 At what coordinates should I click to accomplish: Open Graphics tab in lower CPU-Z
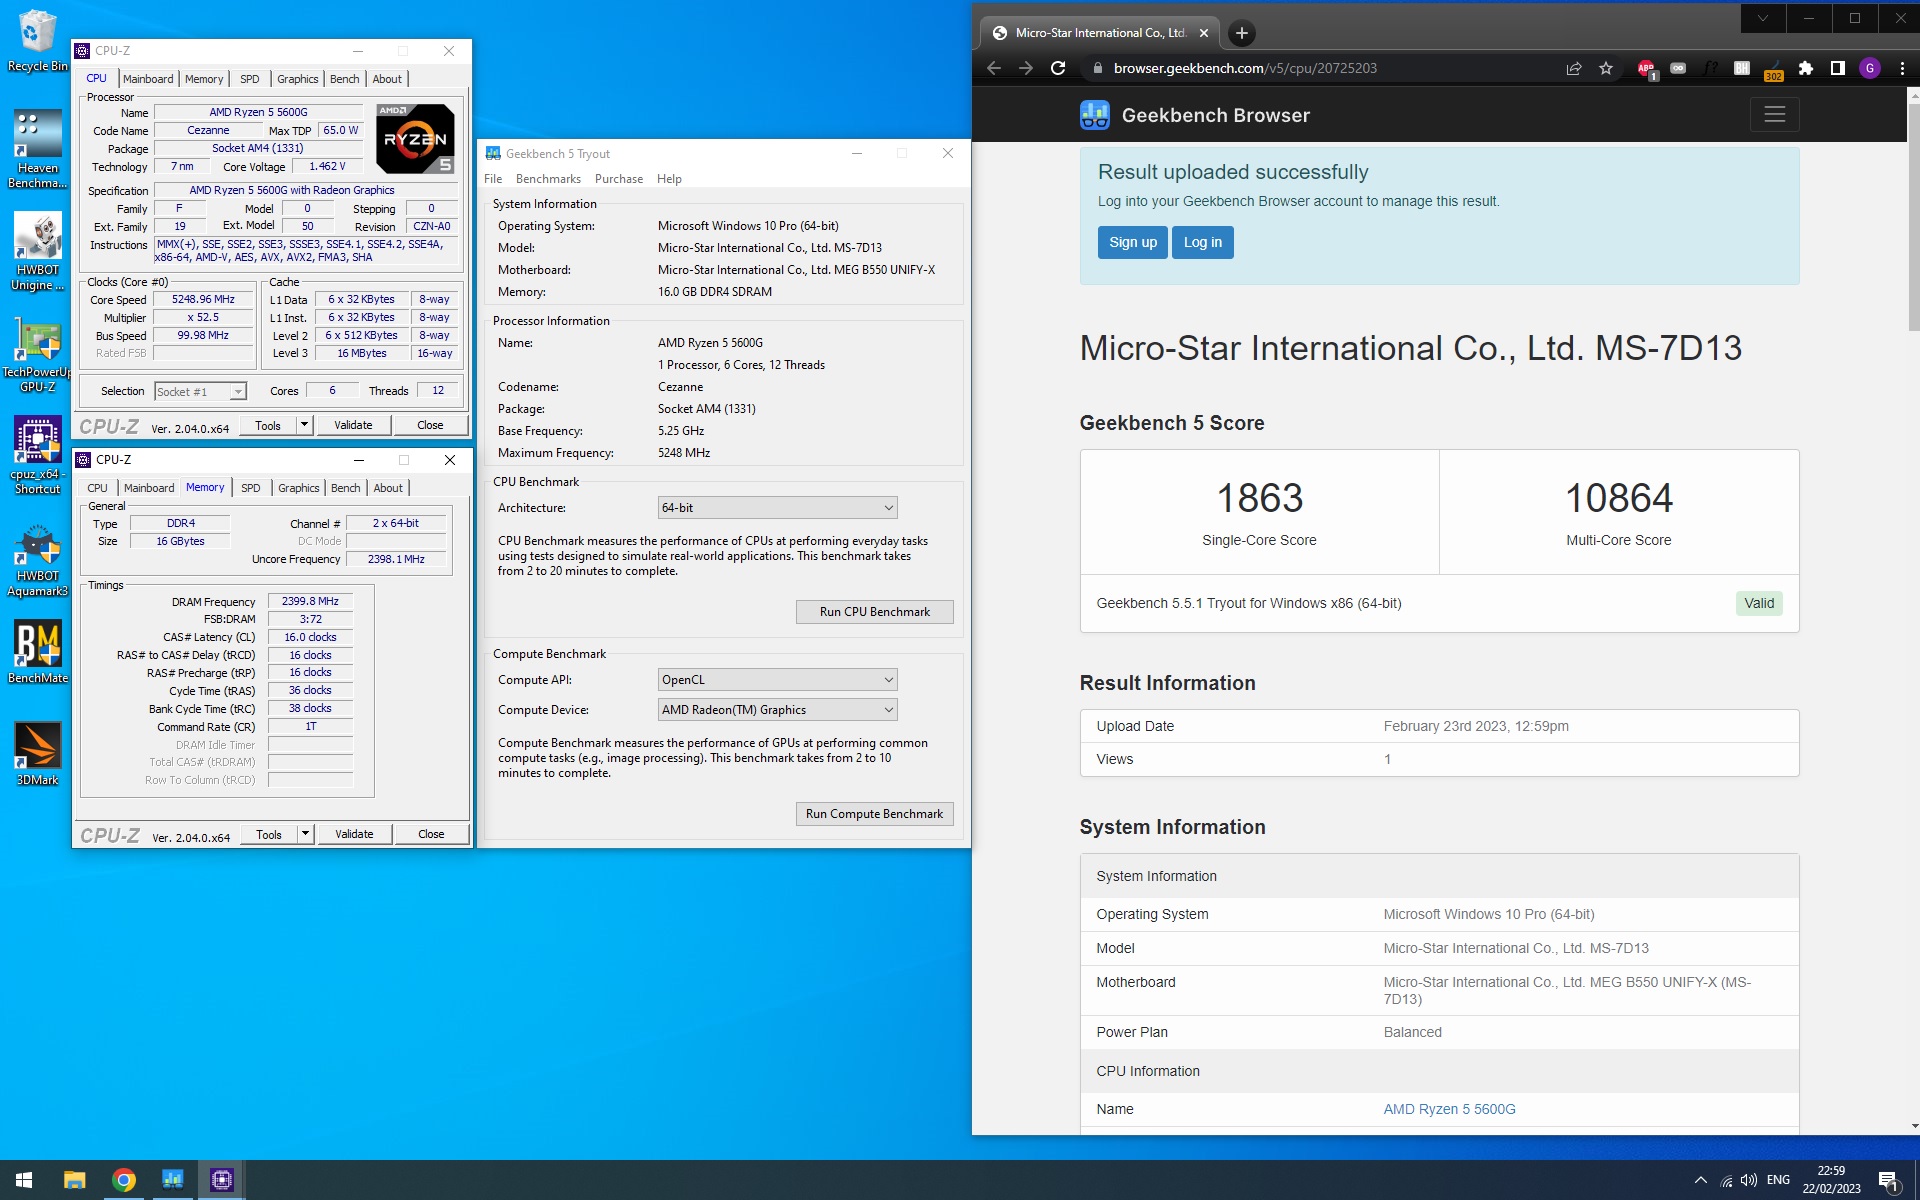[299, 488]
